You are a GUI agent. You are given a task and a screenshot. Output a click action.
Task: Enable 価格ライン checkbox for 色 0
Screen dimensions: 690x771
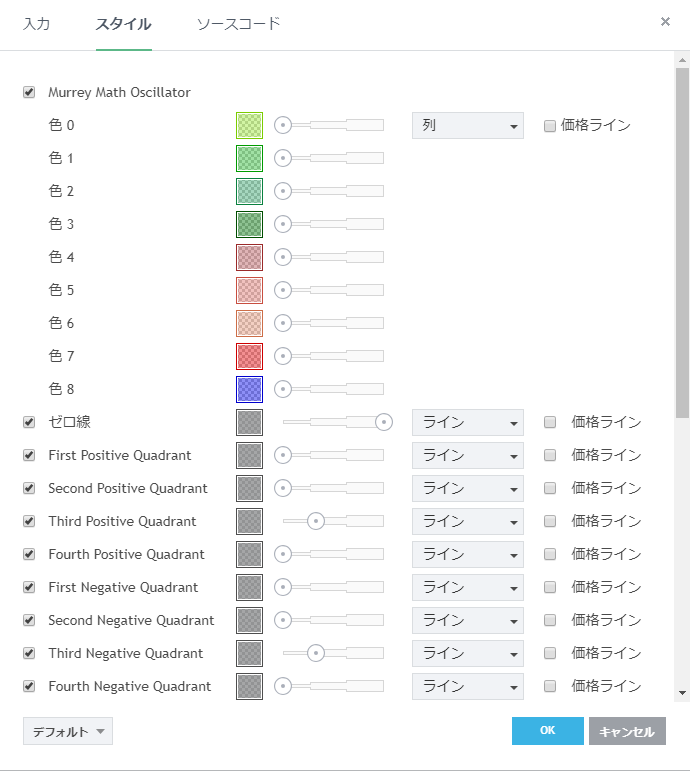(x=549, y=126)
